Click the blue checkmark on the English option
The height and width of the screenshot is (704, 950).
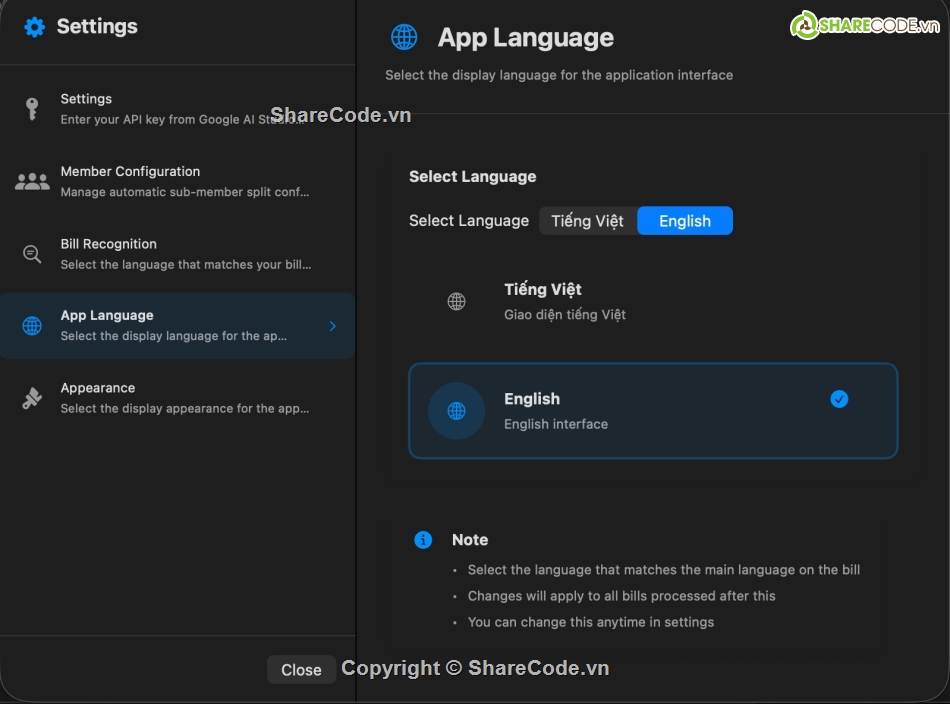[839, 399]
